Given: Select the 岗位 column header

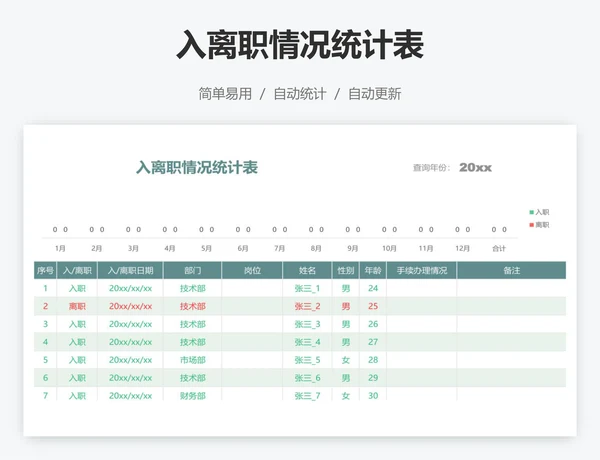Looking at the screenshot, I should click(252, 271).
